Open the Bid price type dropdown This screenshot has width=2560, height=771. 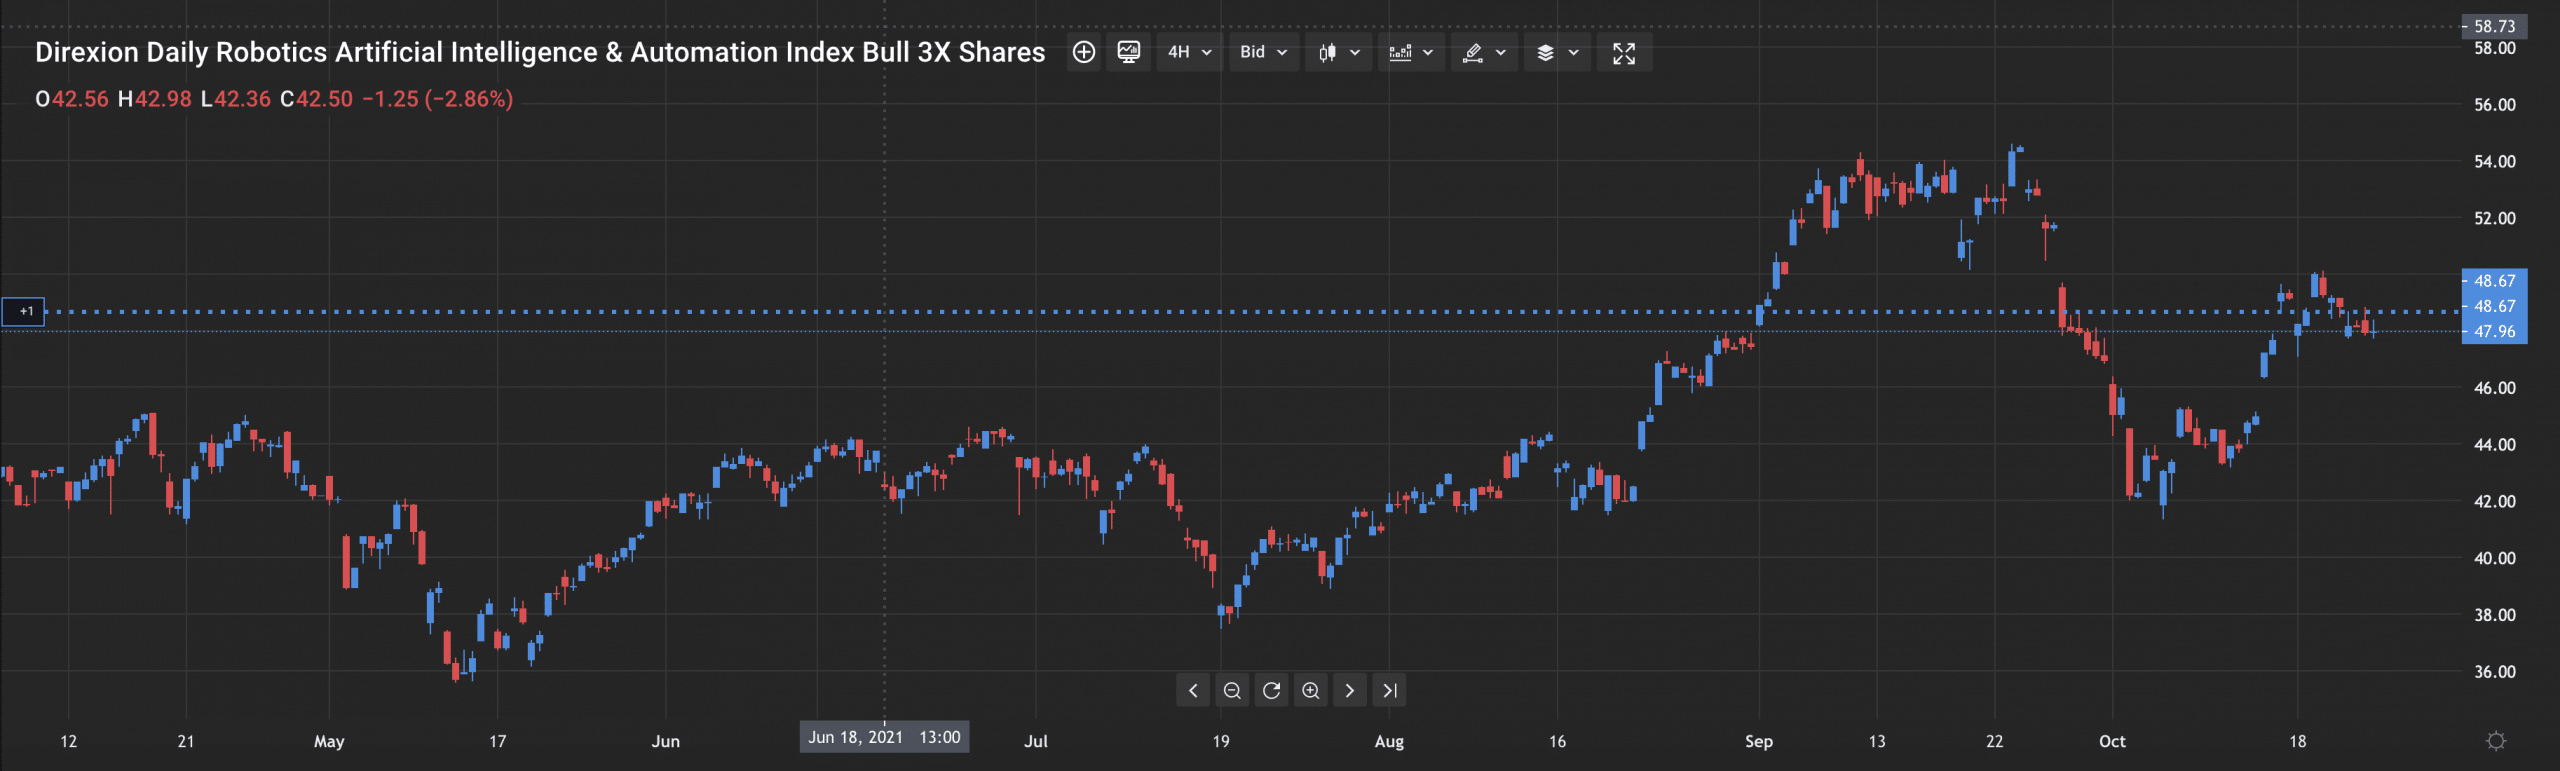point(1263,52)
